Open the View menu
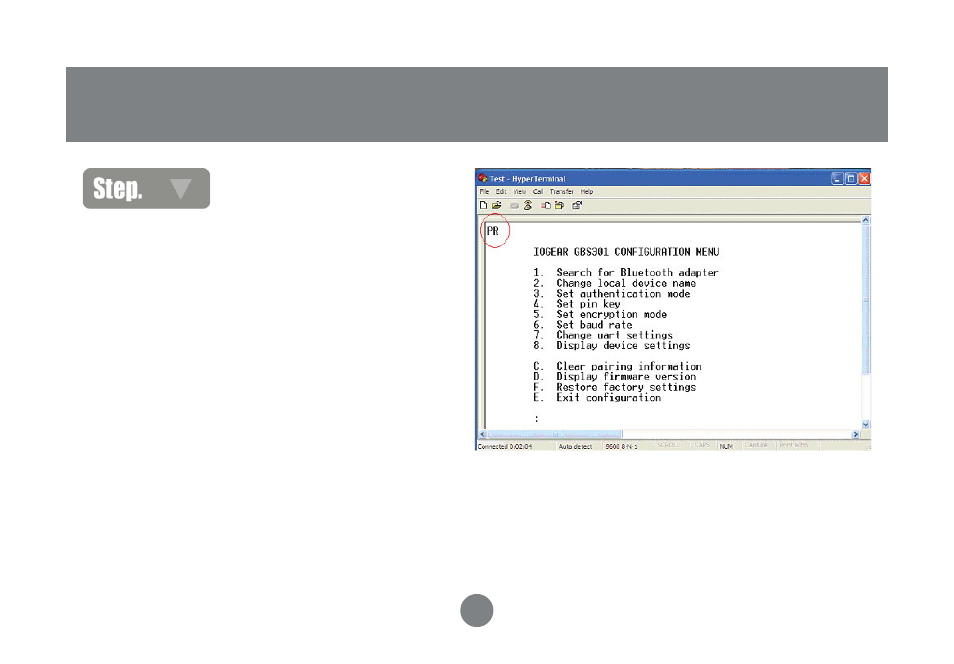This screenshot has height=664, width=954. [520, 192]
